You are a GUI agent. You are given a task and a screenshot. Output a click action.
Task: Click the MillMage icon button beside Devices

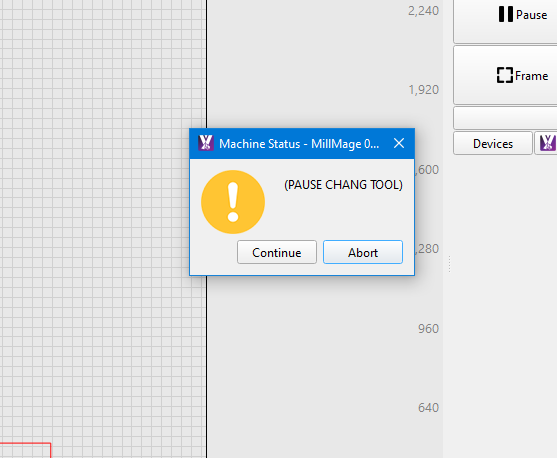coord(547,144)
